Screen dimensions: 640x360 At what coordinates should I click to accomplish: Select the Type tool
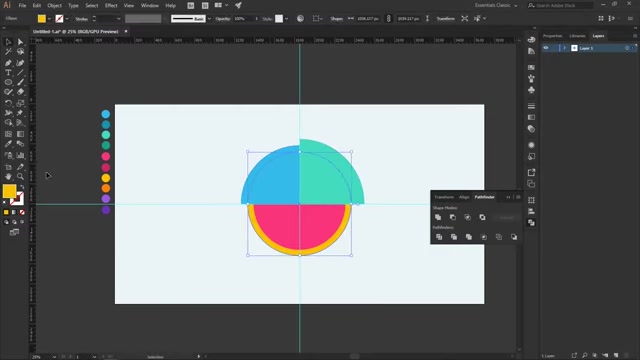8,73
